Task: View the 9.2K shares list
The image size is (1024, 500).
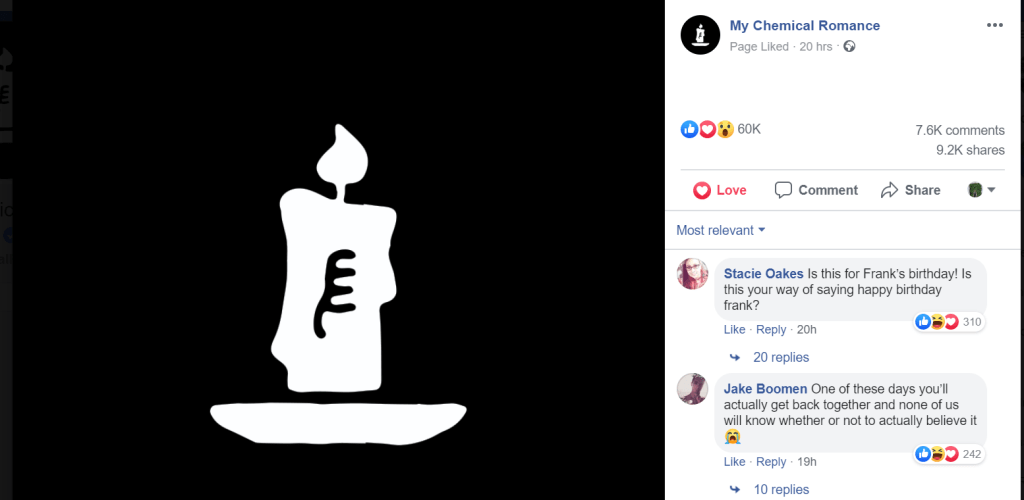Action: pos(970,150)
